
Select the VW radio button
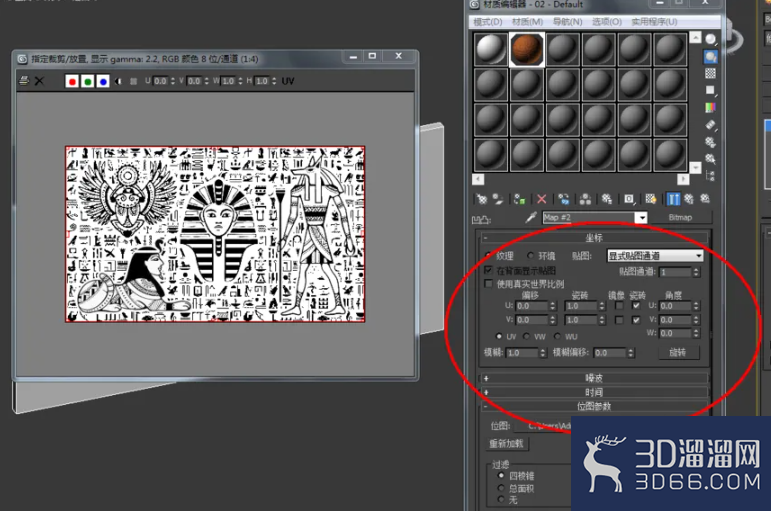527,336
